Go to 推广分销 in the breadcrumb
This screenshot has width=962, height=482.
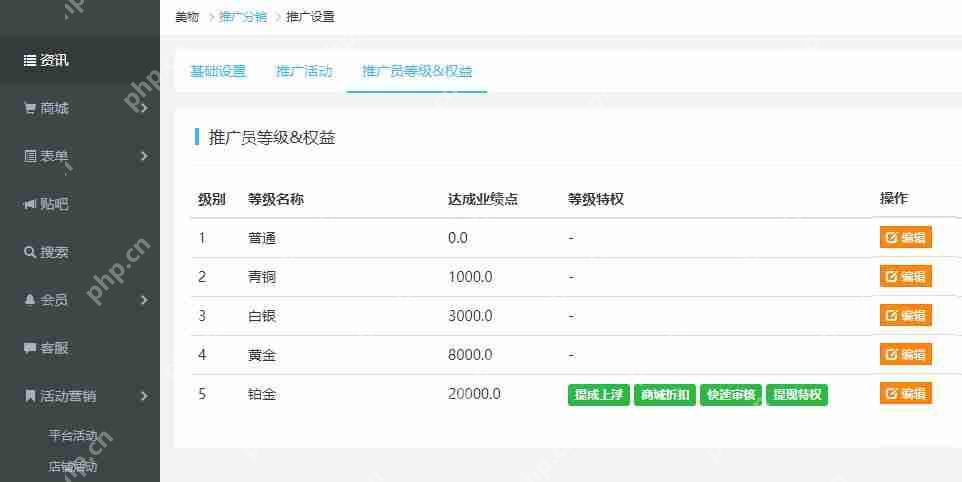(243, 17)
